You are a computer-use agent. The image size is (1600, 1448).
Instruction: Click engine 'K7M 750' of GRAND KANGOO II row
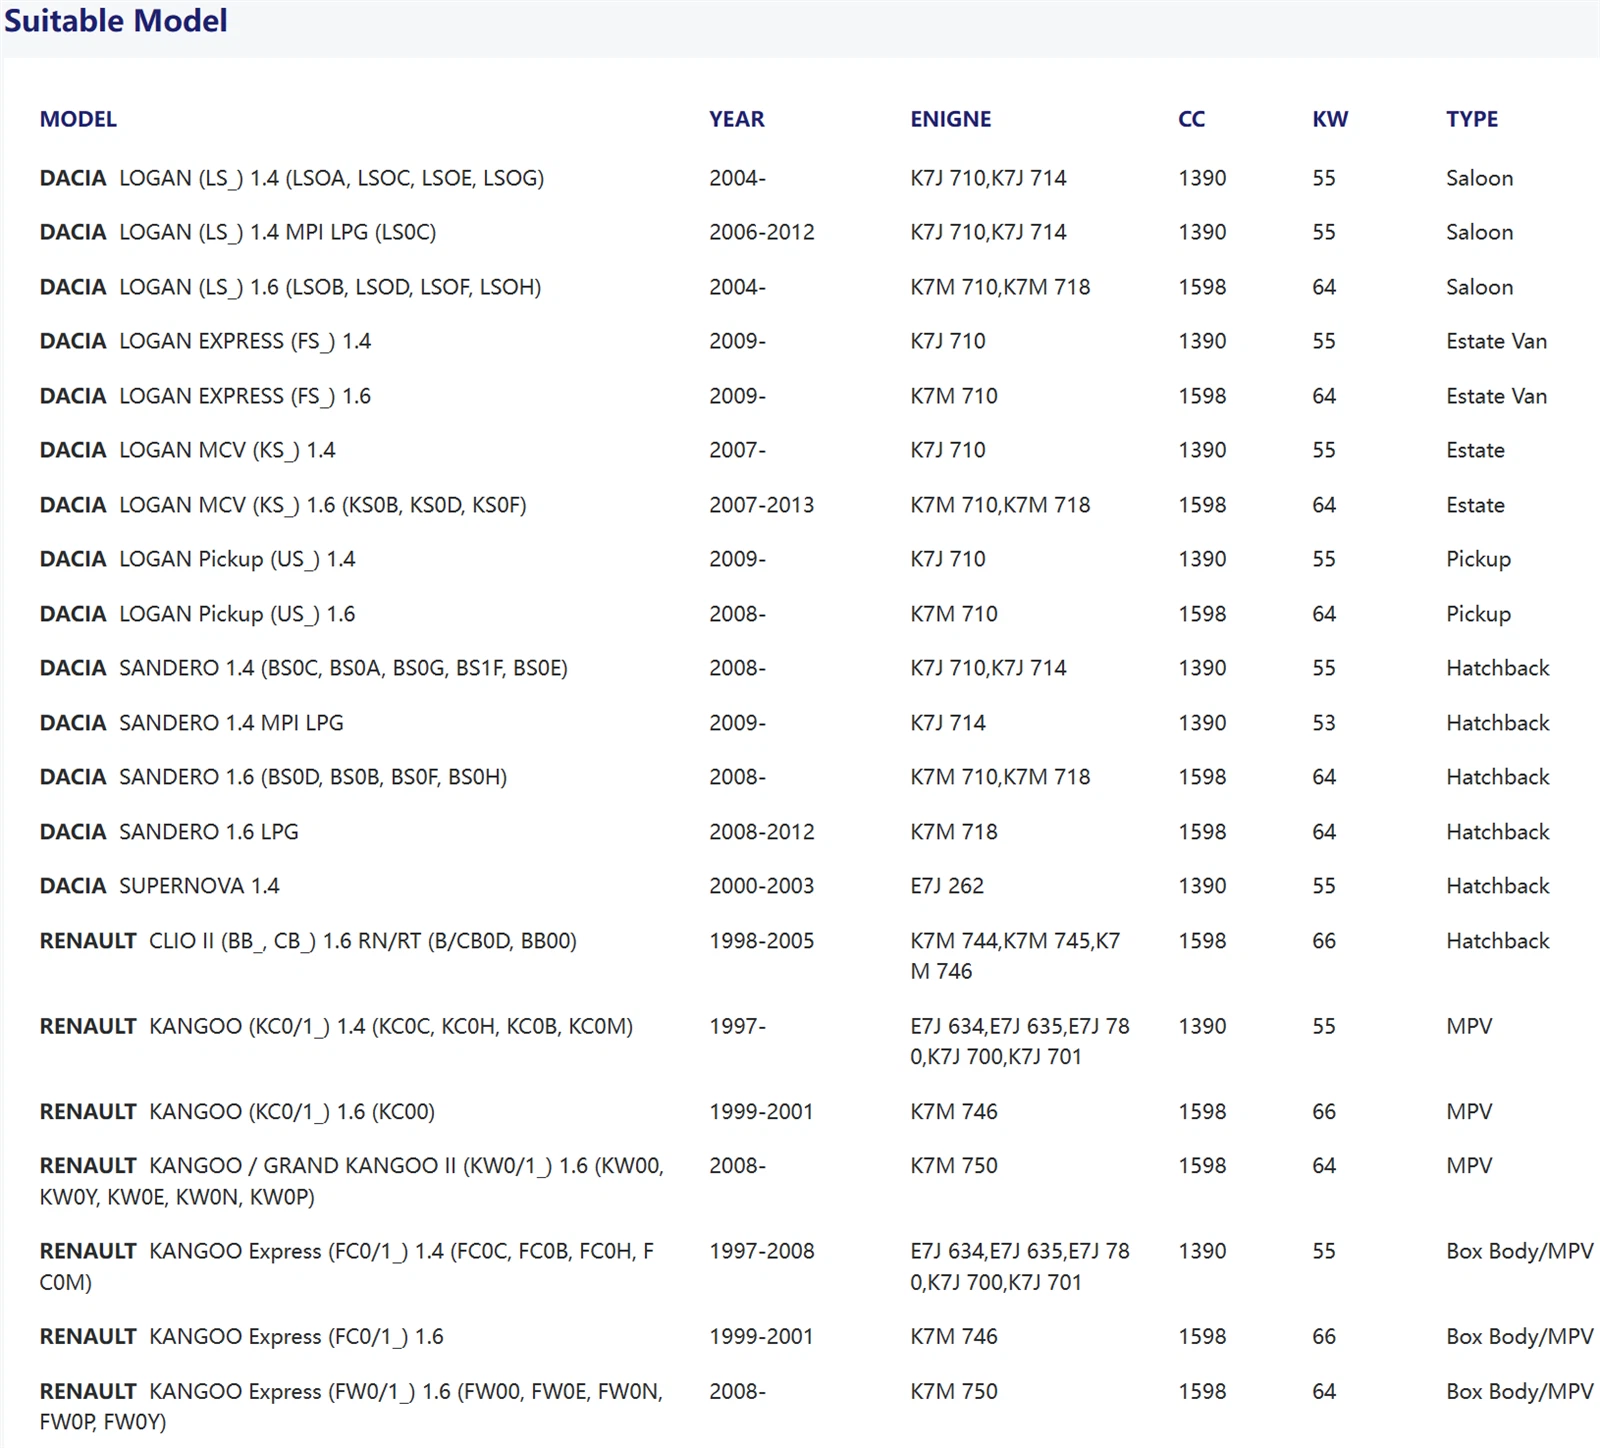click(954, 1166)
